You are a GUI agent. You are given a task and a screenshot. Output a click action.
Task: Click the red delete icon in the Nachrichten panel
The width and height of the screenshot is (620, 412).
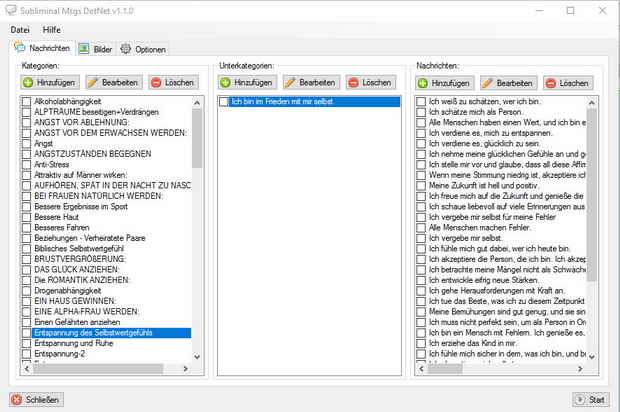[551, 83]
